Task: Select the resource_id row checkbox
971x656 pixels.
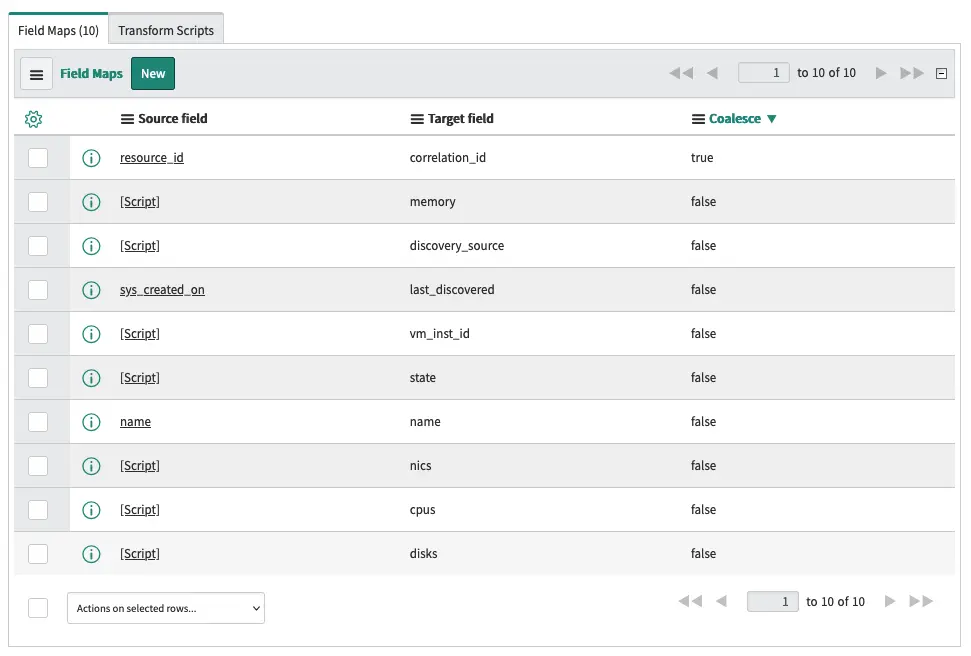Action: [38, 158]
